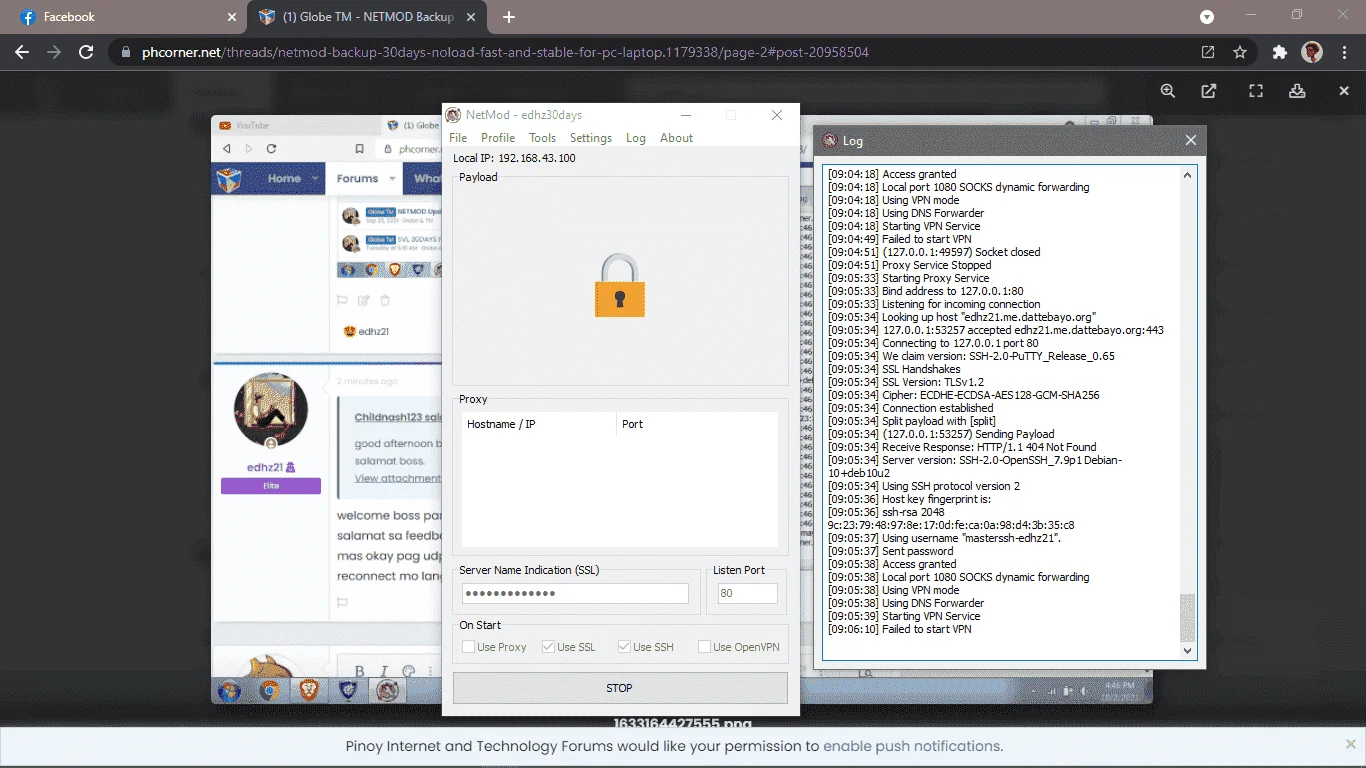Open NetMod Settings menu
The image size is (1366, 768).
pyautogui.click(x=591, y=138)
